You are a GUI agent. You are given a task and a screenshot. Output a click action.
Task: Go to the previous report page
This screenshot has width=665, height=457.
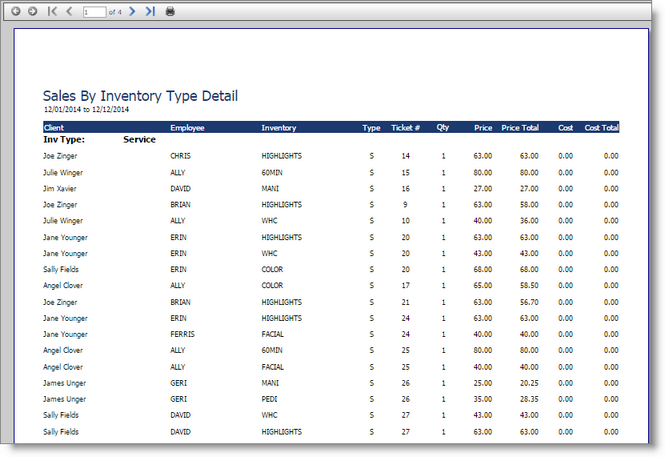69,11
